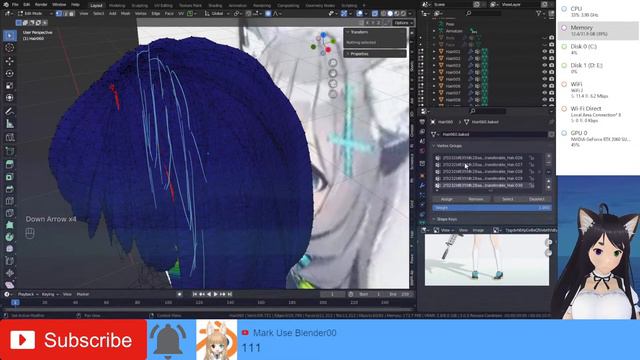Click the pan view hand gizmo
The height and width of the screenshot is (360, 640).
[x=333, y=73]
